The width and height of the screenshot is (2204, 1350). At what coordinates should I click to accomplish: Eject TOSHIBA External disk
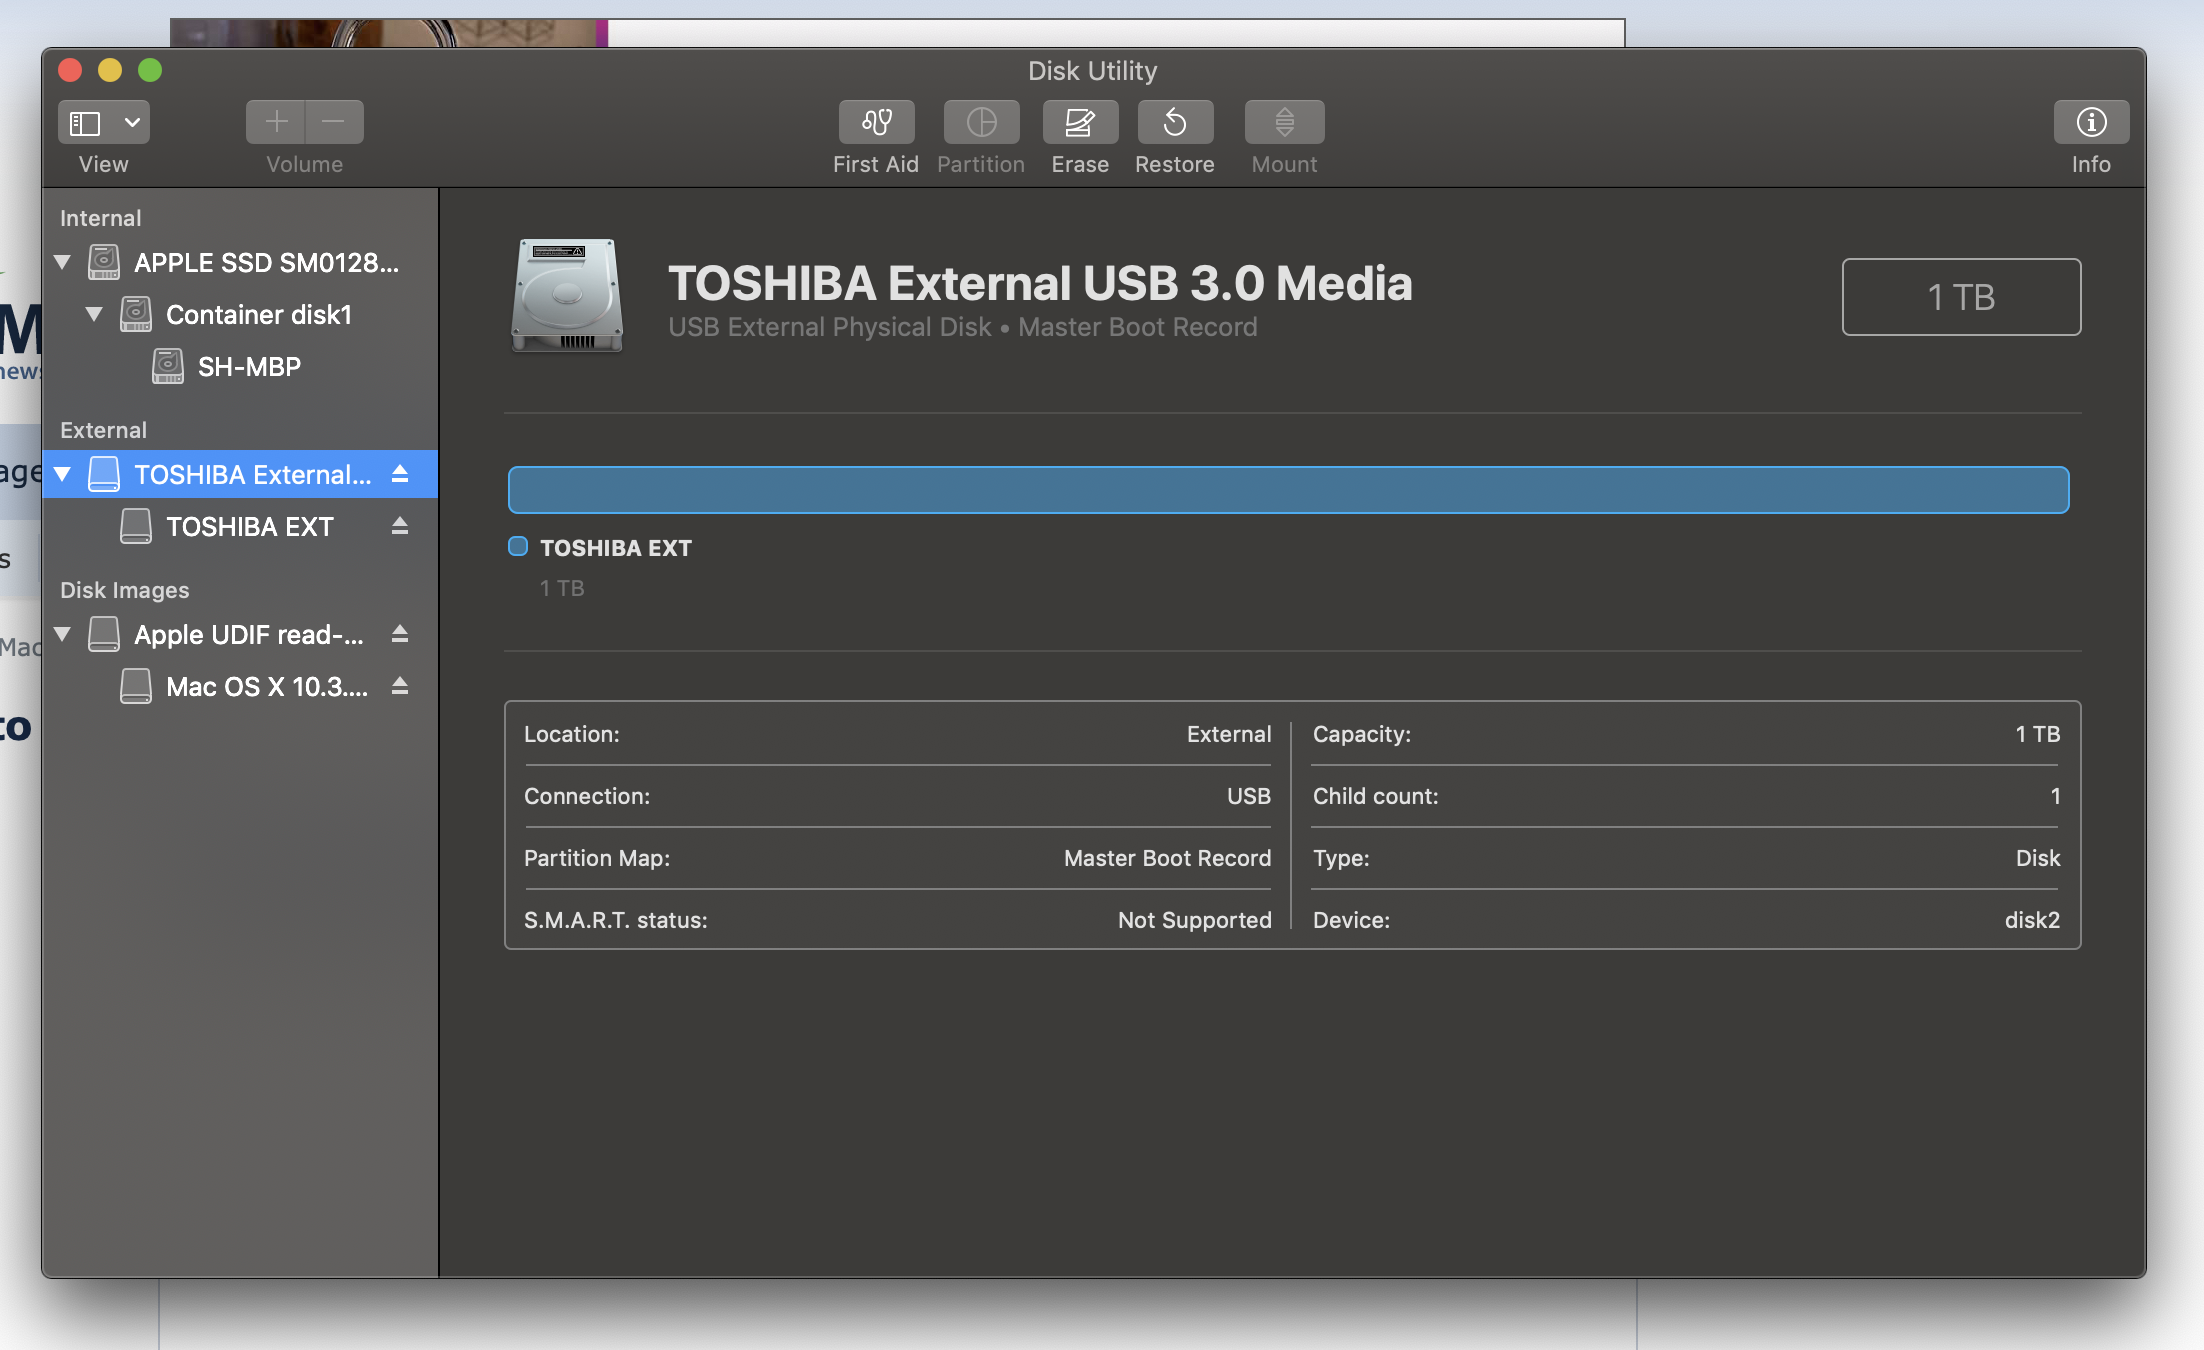[400, 474]
